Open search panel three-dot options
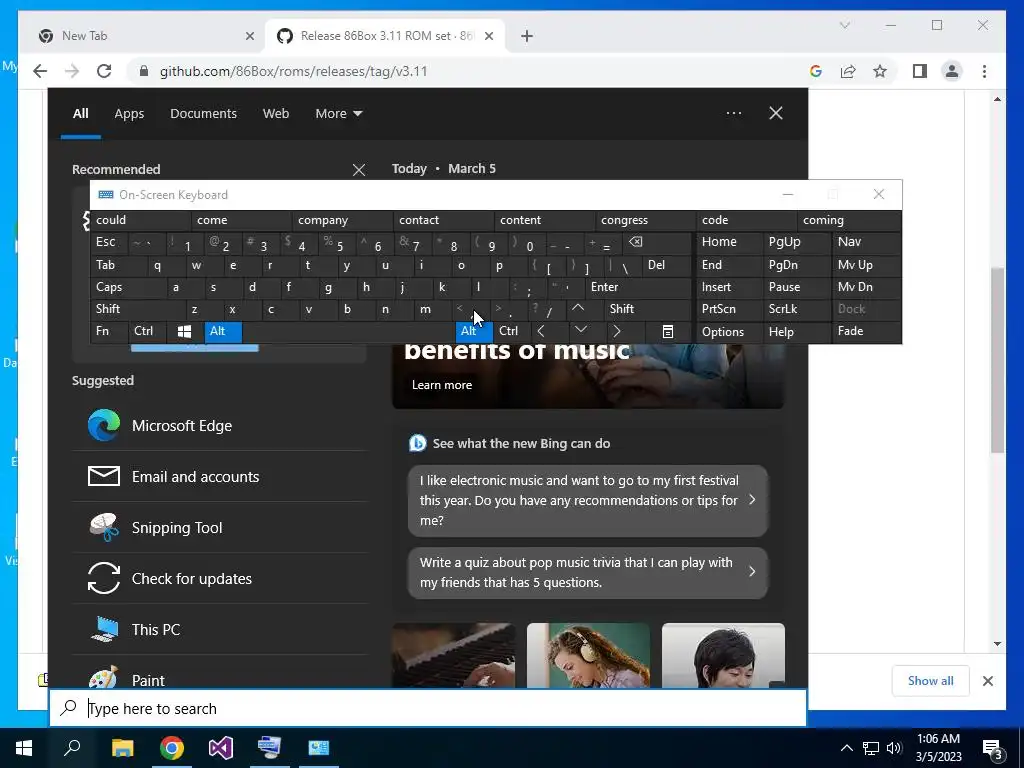This screenshot has width=1024, height=768. point(734,113)
